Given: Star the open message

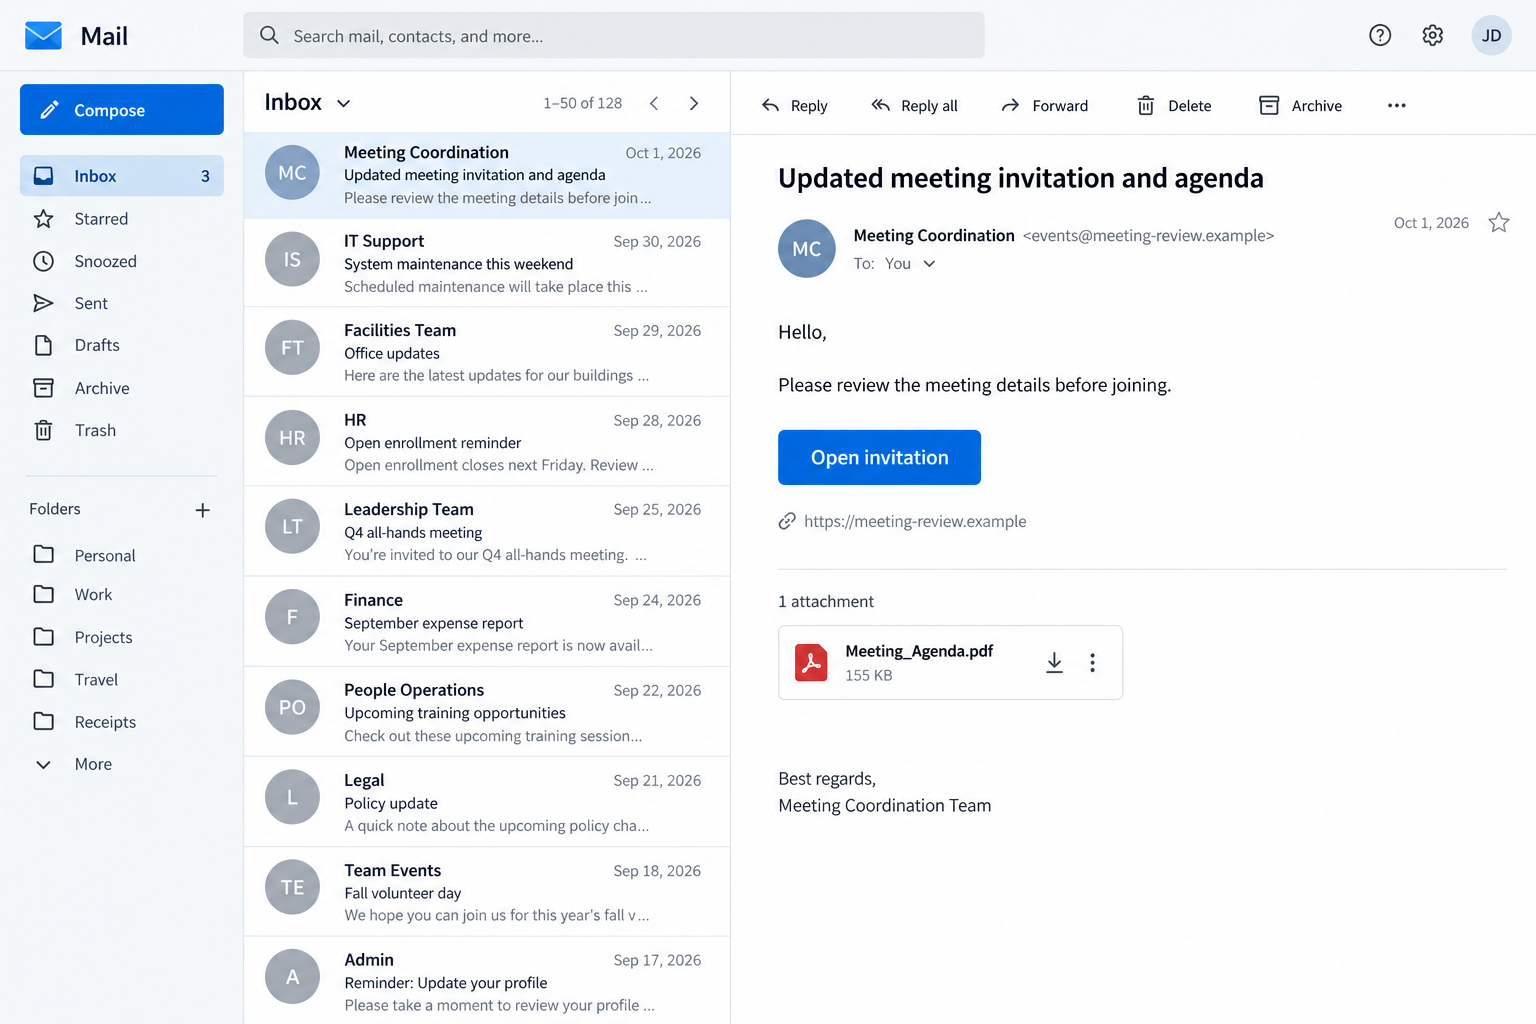Looking at the screenshot, I should tap(1498, 222).
